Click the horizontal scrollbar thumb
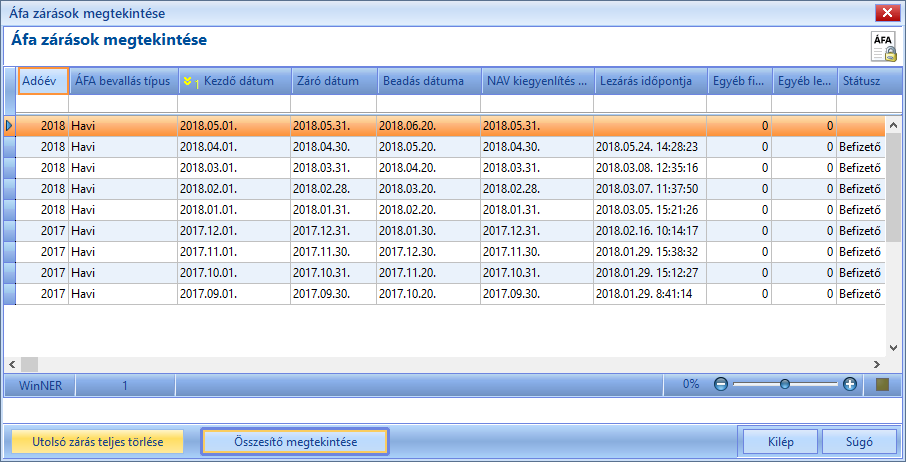Image resolution: width=906 pixels, height=462 pixels. (x=29, y=364)
